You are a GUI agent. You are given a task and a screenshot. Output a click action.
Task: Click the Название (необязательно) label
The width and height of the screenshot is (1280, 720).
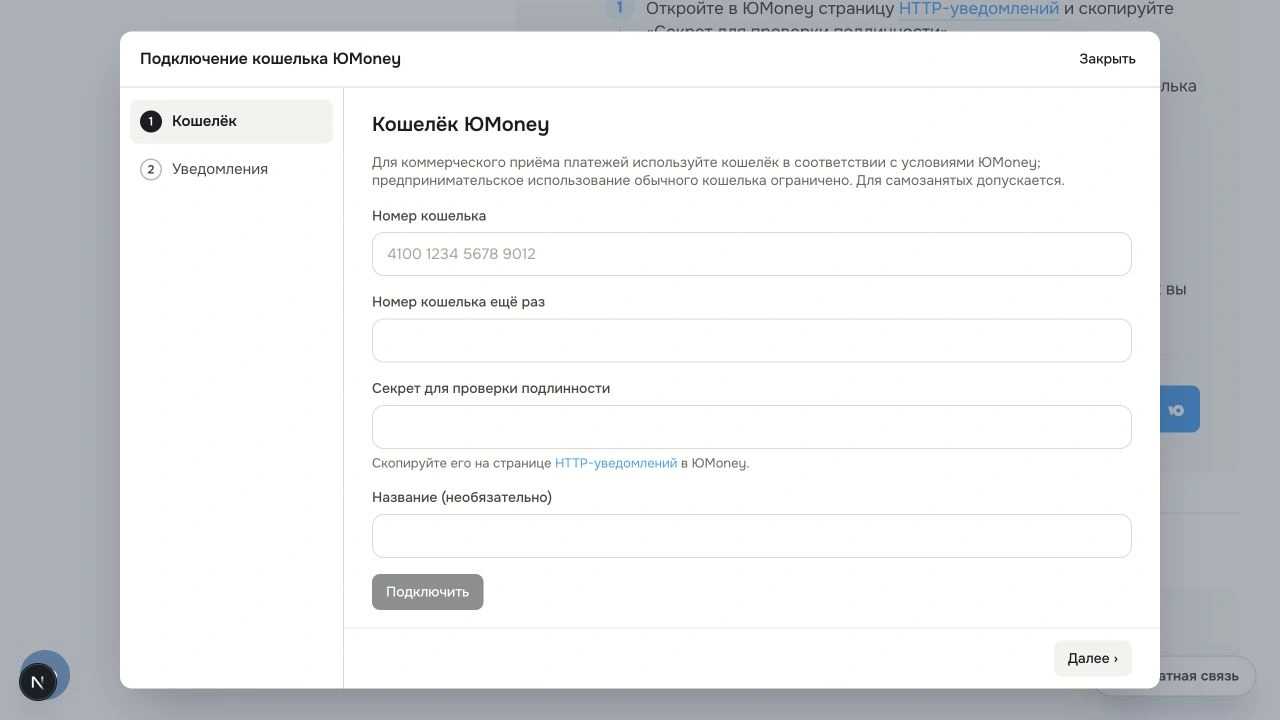[462, 497]
